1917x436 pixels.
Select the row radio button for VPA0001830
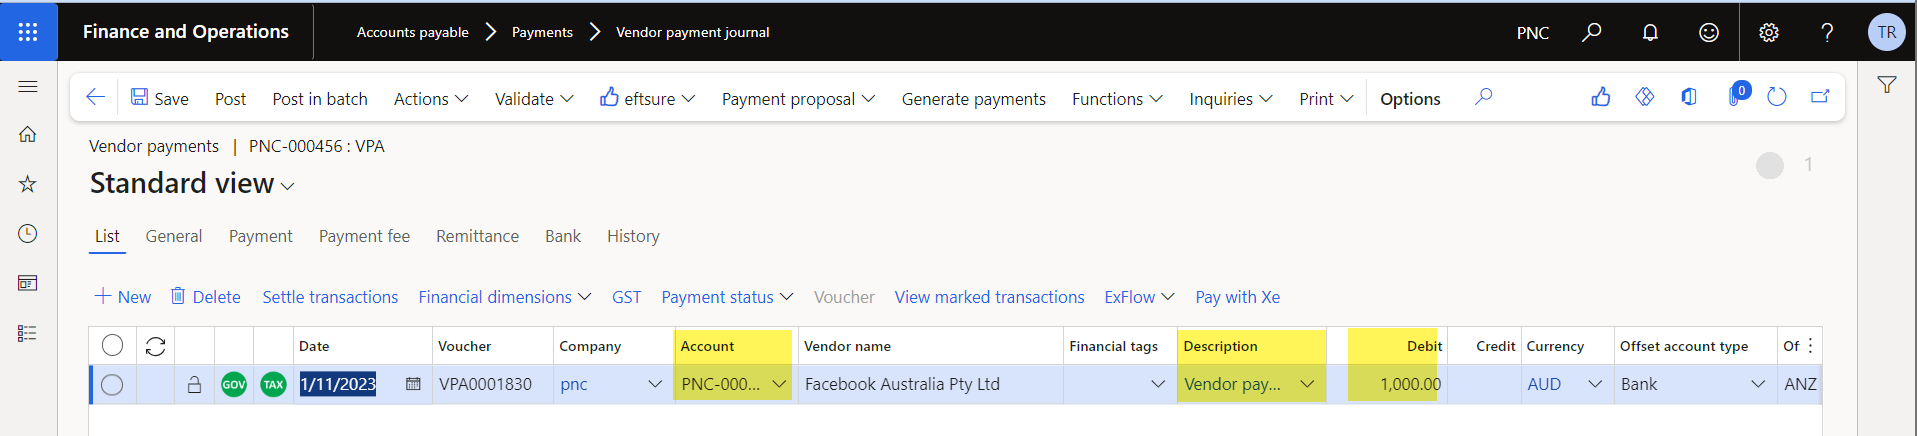click(112, 384)
